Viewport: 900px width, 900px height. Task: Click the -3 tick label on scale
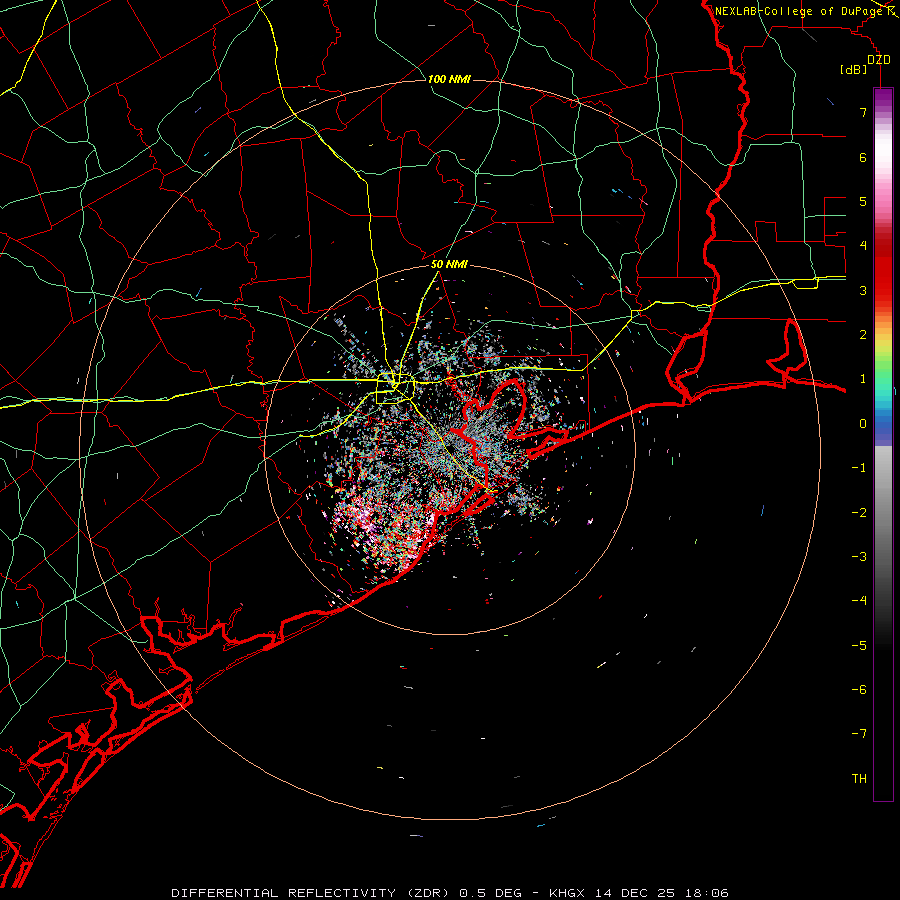[859, 557]
